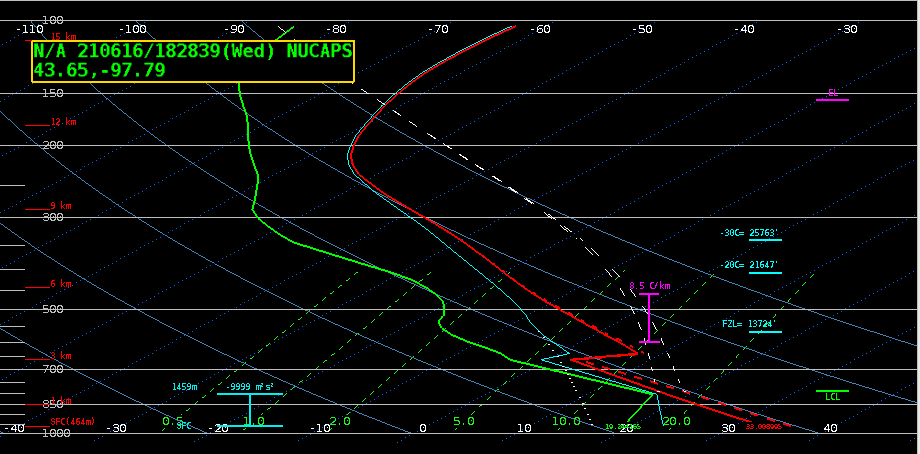Click the 200 mb pressure label
Viewport: 920px width, 454px height.
(x=53, y=145)
